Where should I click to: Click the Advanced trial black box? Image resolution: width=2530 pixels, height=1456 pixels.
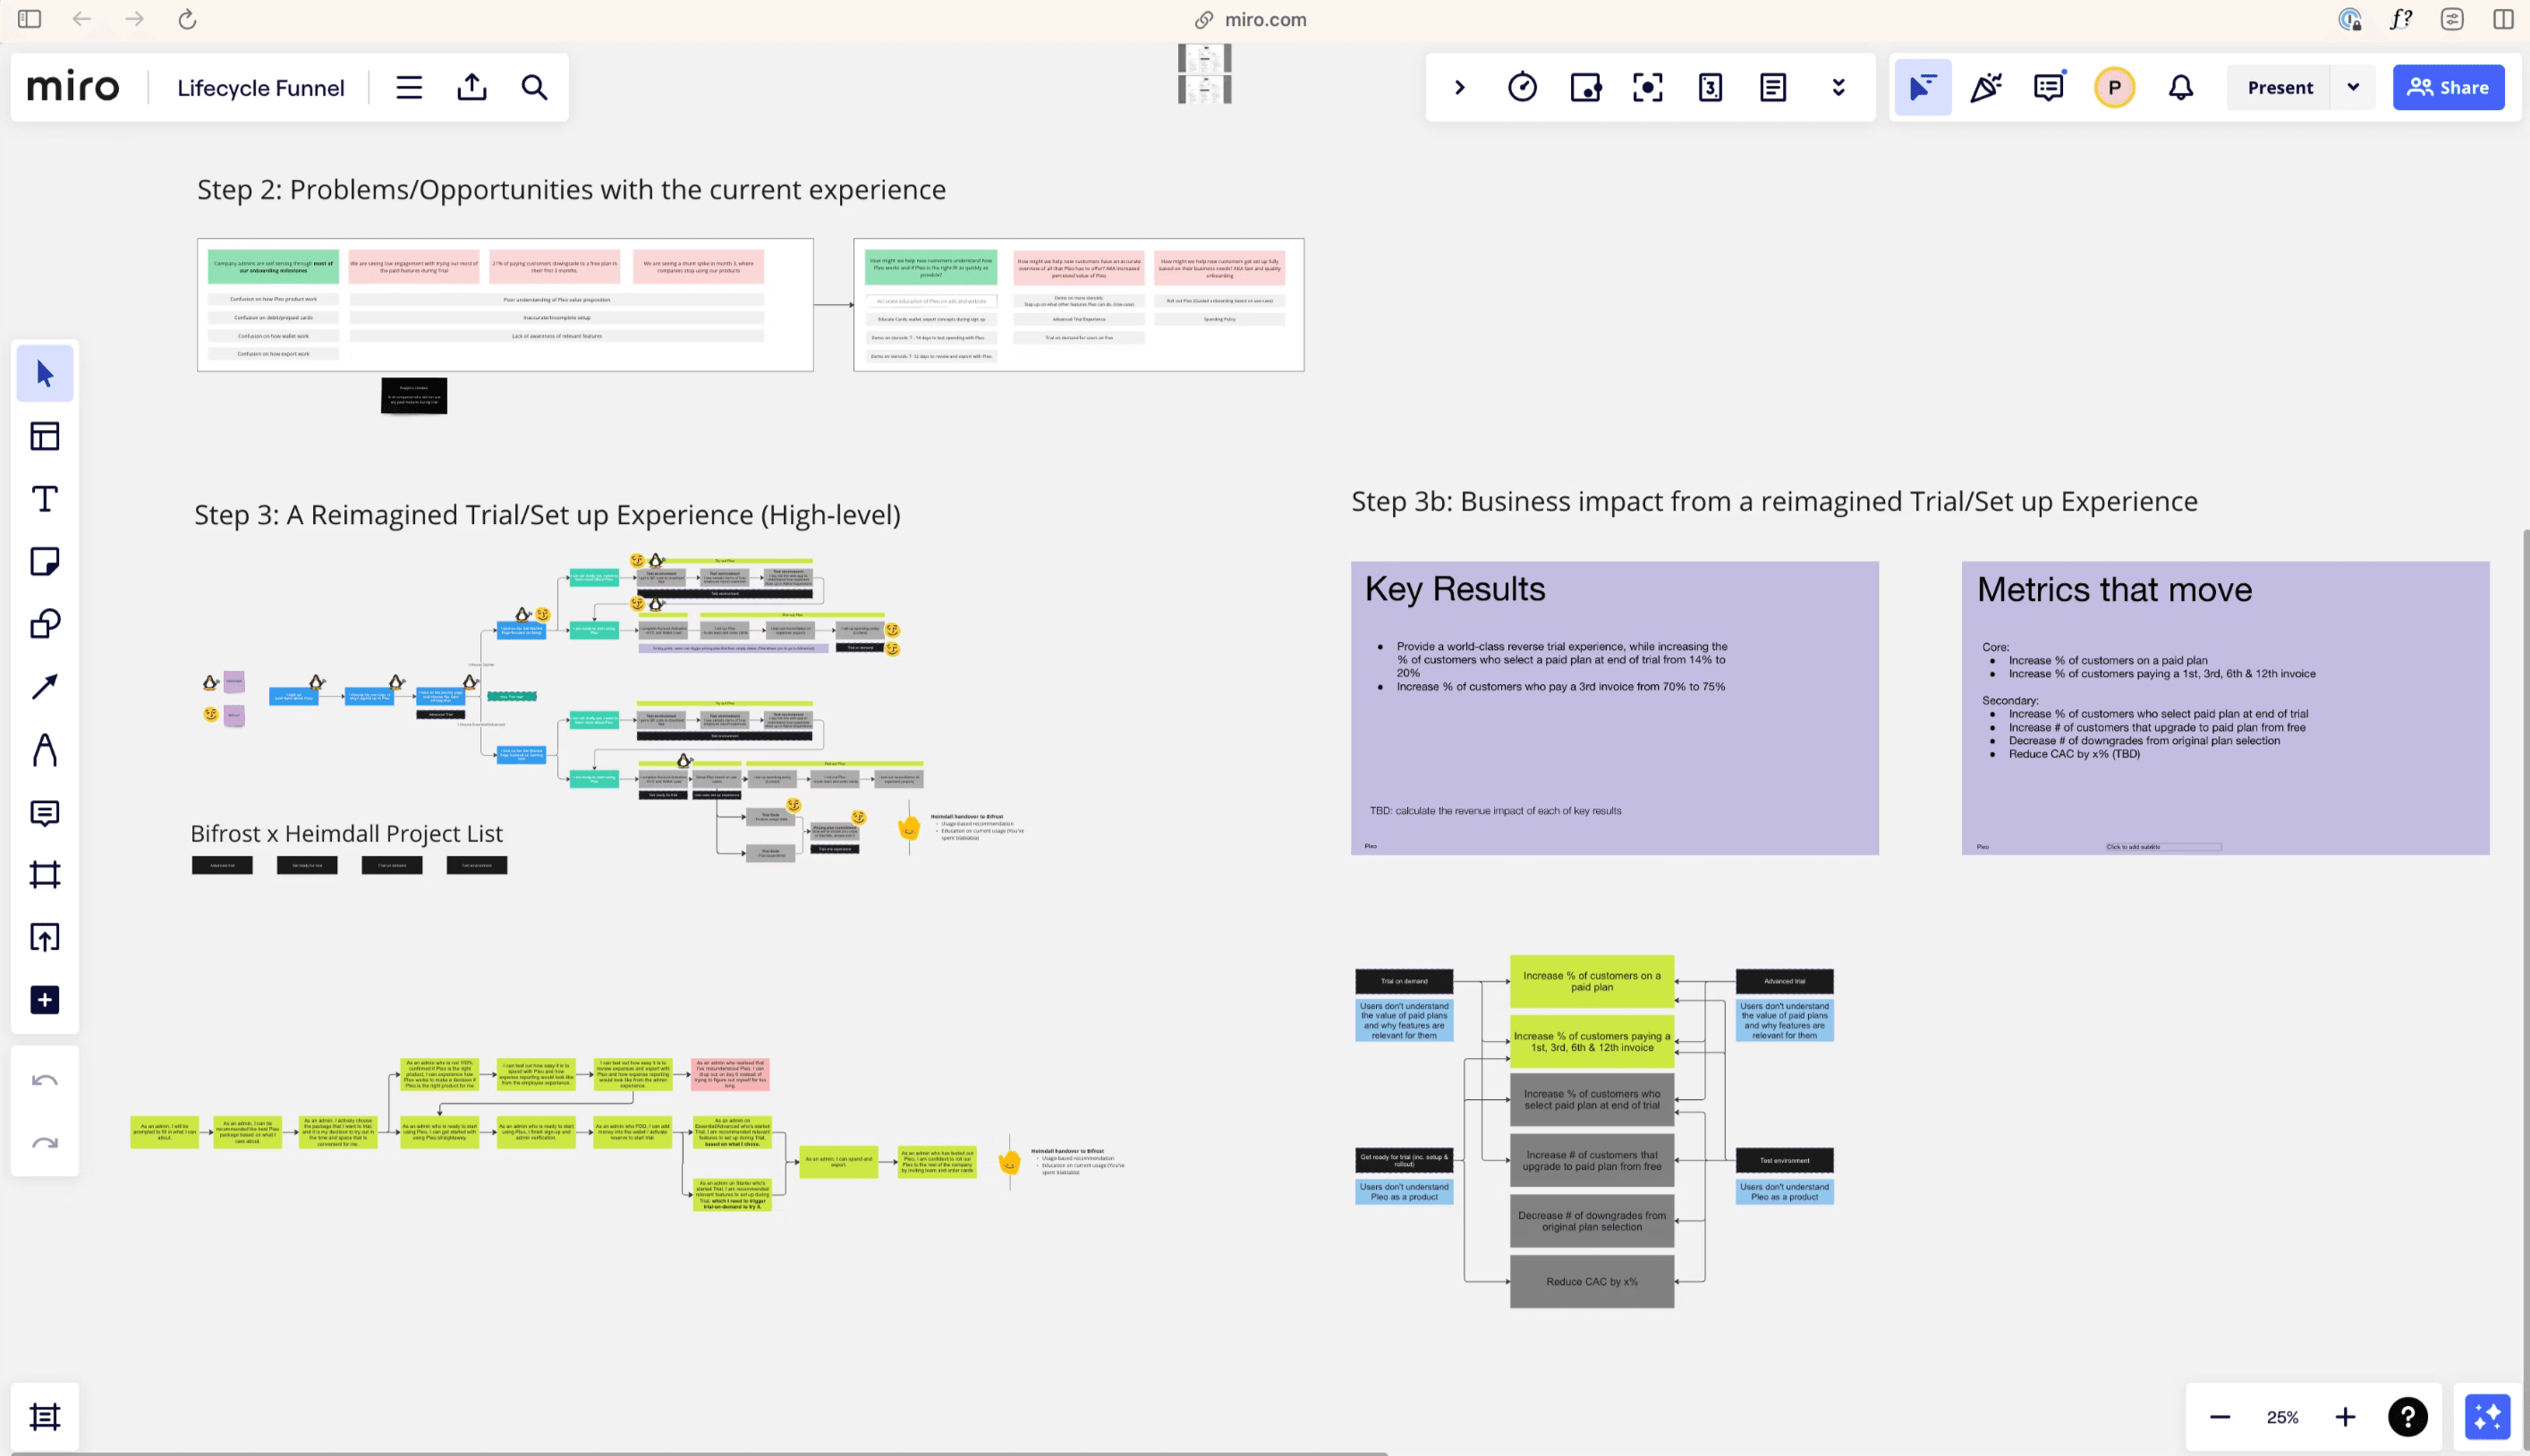click(x=1785, y=981)
